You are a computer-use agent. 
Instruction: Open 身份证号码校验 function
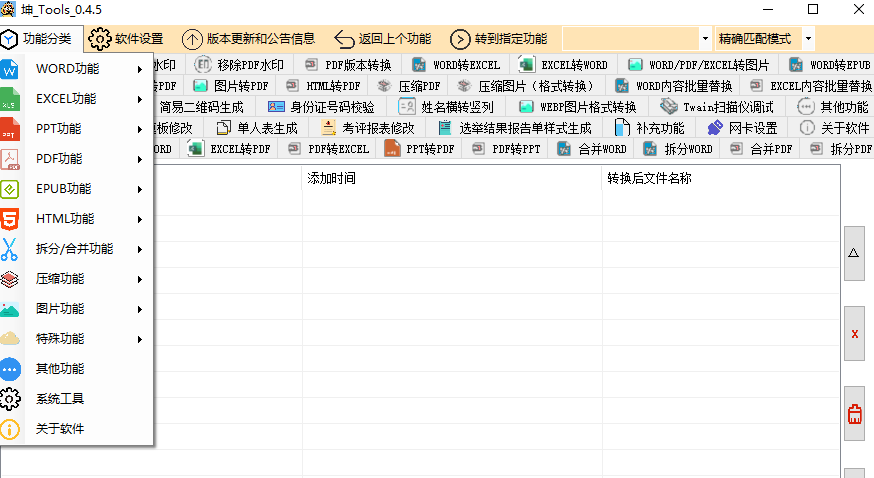pos(322,107)
